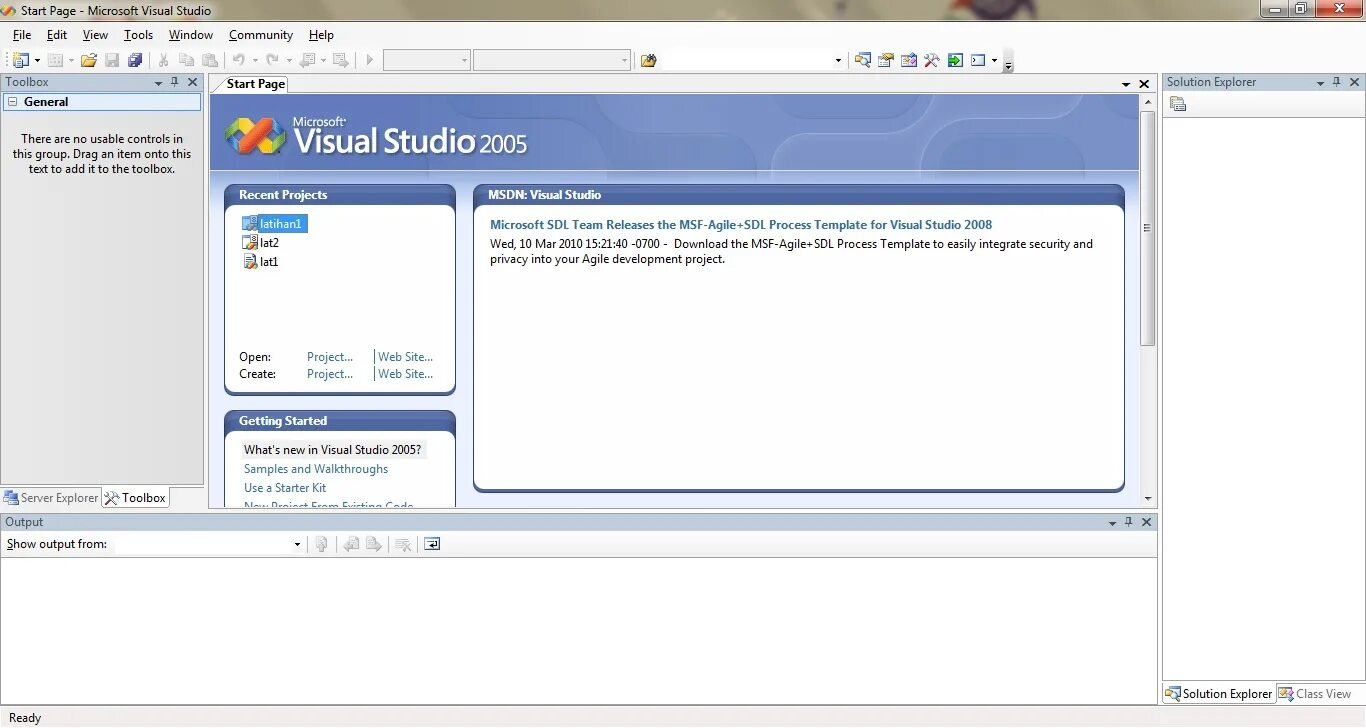Open the Help menu

click(321, 35)
